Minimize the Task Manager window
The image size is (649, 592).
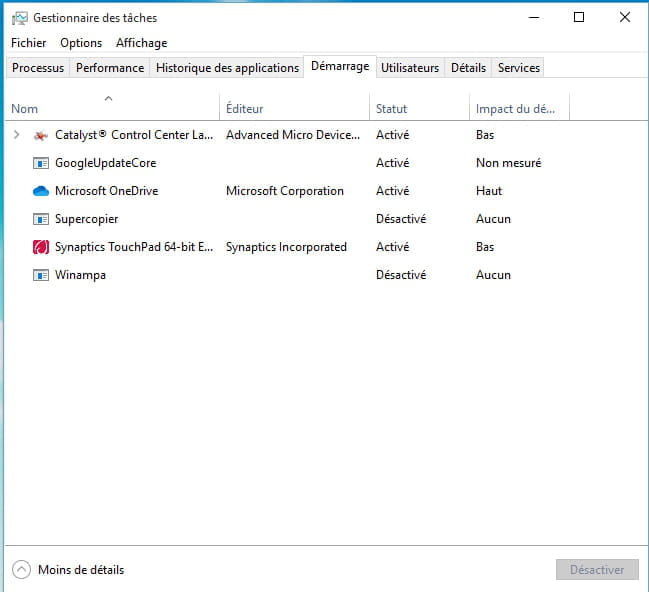534,17
